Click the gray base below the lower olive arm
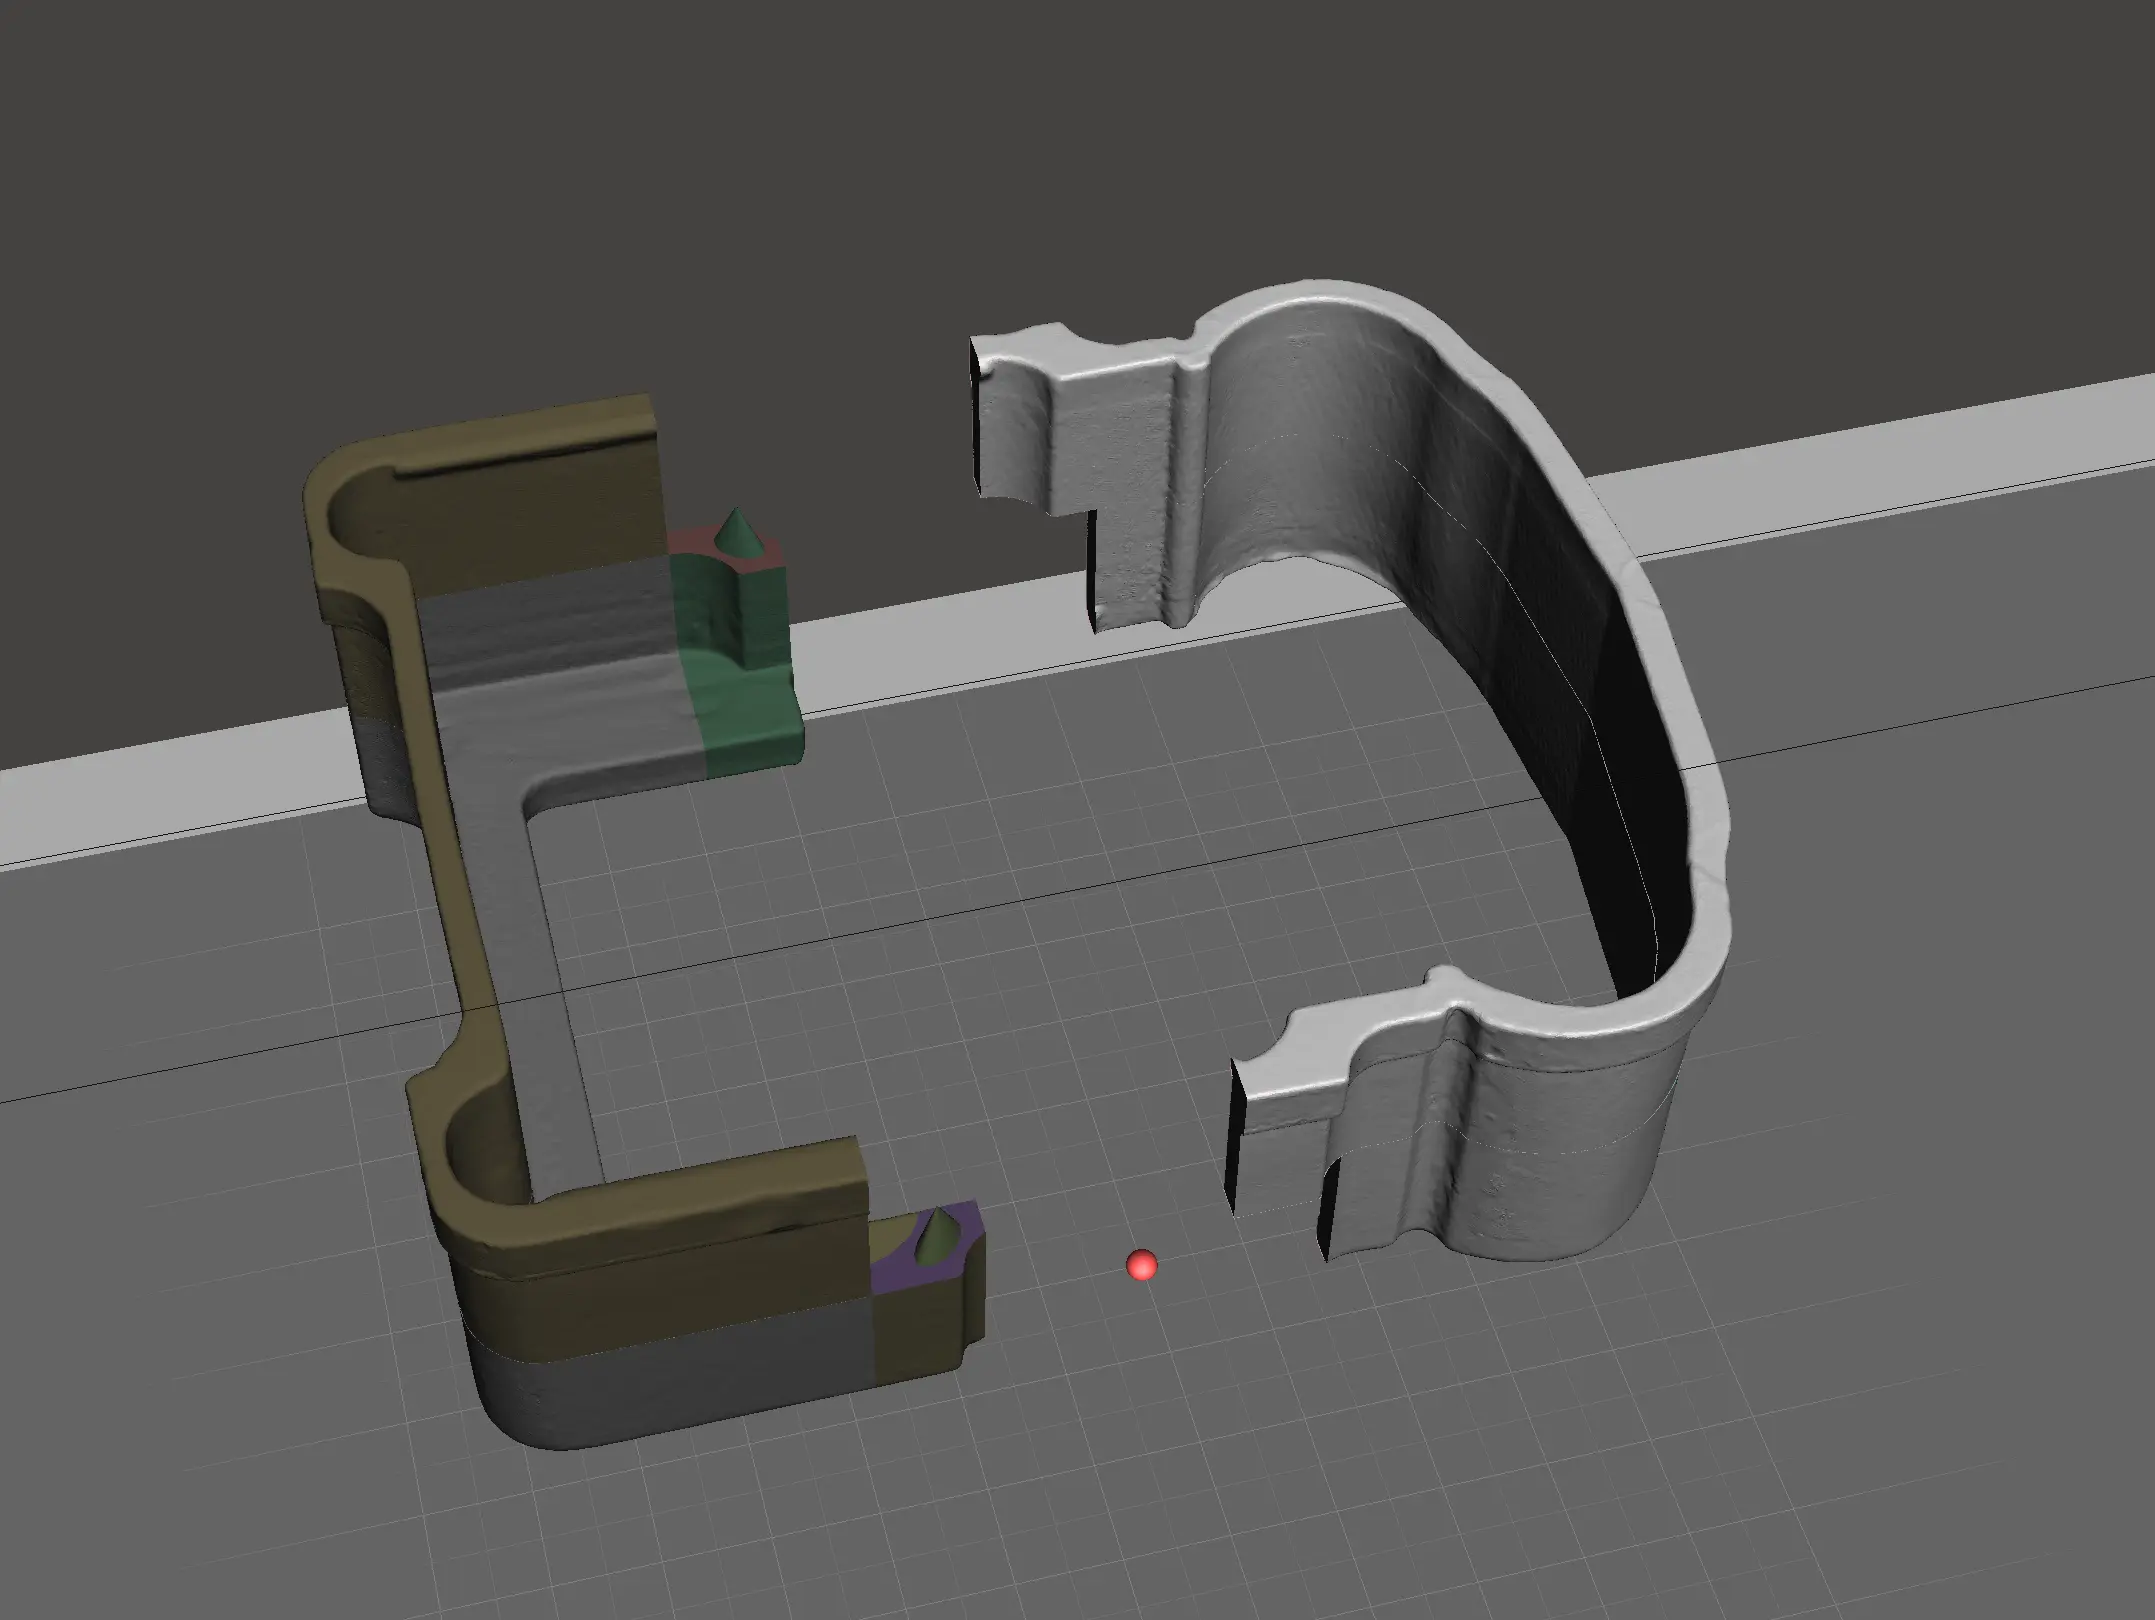The height and width of the screenshot is (1620, 2155). coord(680,1390)
